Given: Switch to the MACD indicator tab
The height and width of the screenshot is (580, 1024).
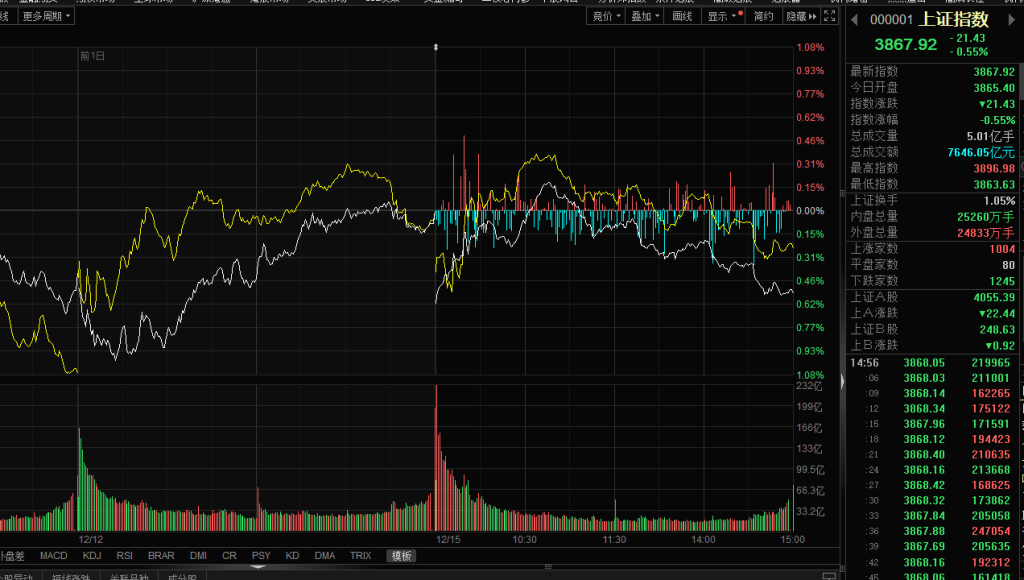Looking at the screenshot, I should point(54,556).
